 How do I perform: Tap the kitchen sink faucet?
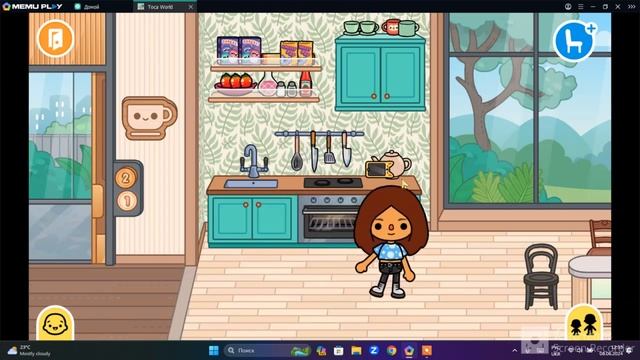[x=253, y=161]
